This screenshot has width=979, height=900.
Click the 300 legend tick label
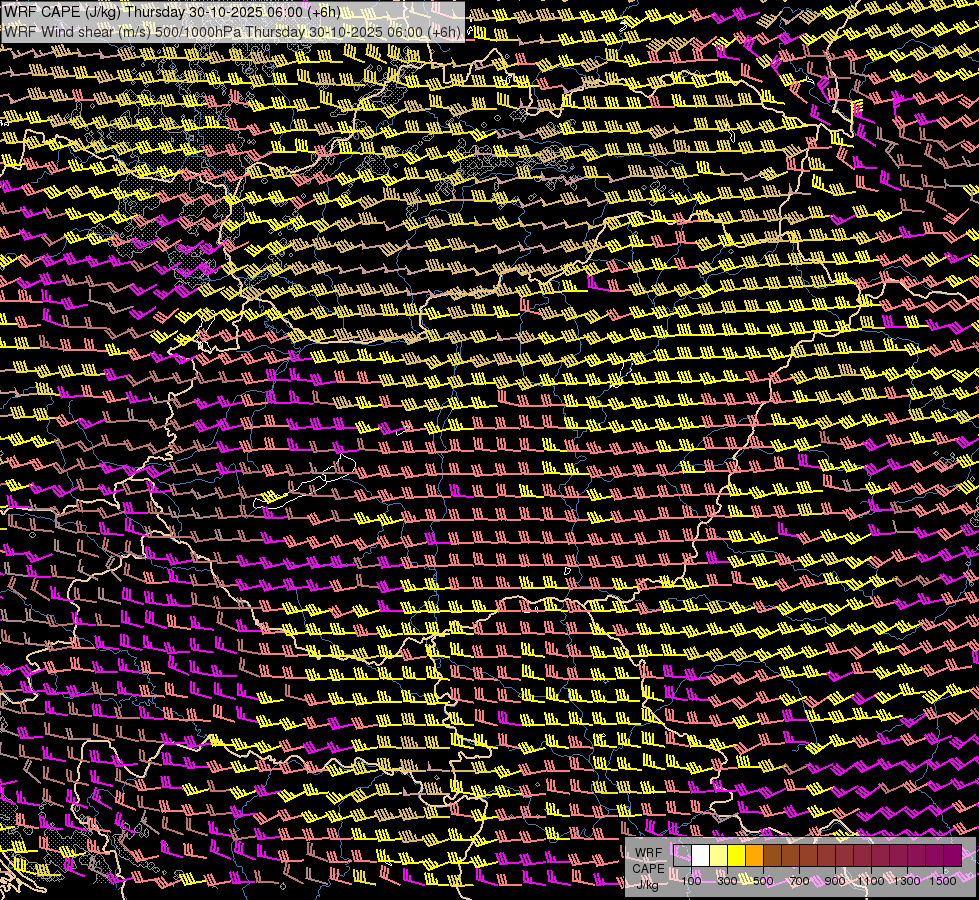click(727, 881)
